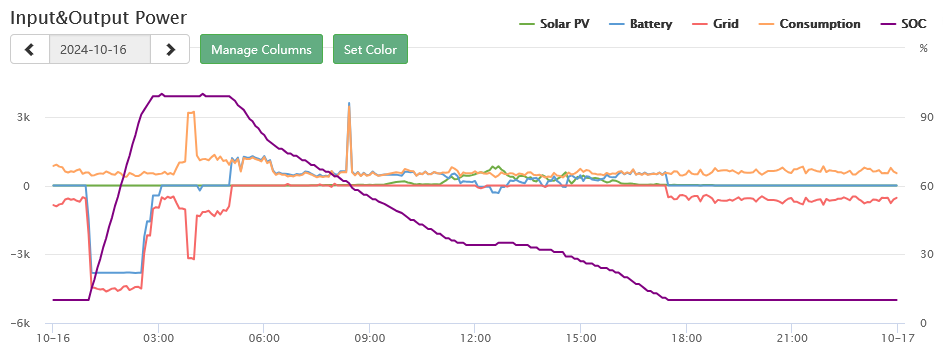Go to the previous day with left arrow
This screenshot has height=360, width=944.
(30, 49)
